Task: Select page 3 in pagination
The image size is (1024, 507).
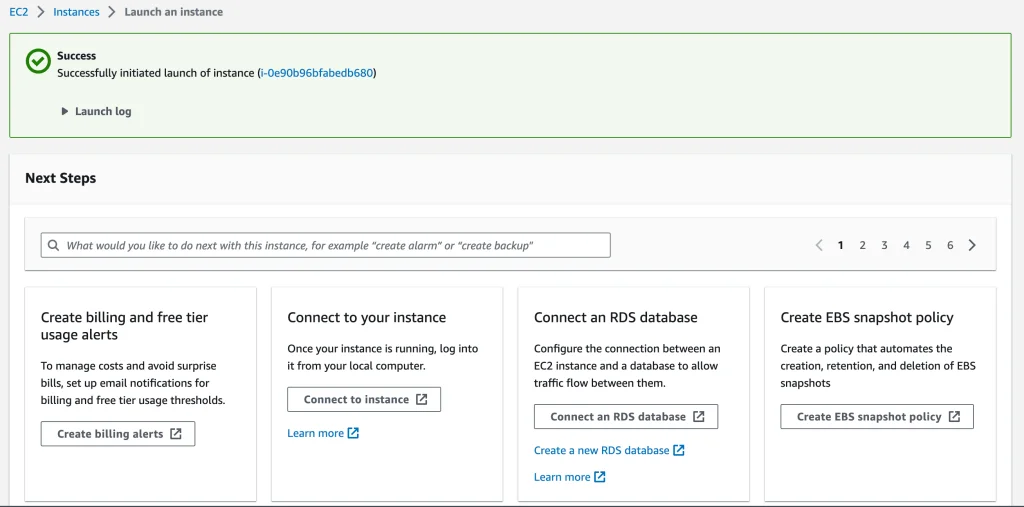Action: click(x=884, y=245)
